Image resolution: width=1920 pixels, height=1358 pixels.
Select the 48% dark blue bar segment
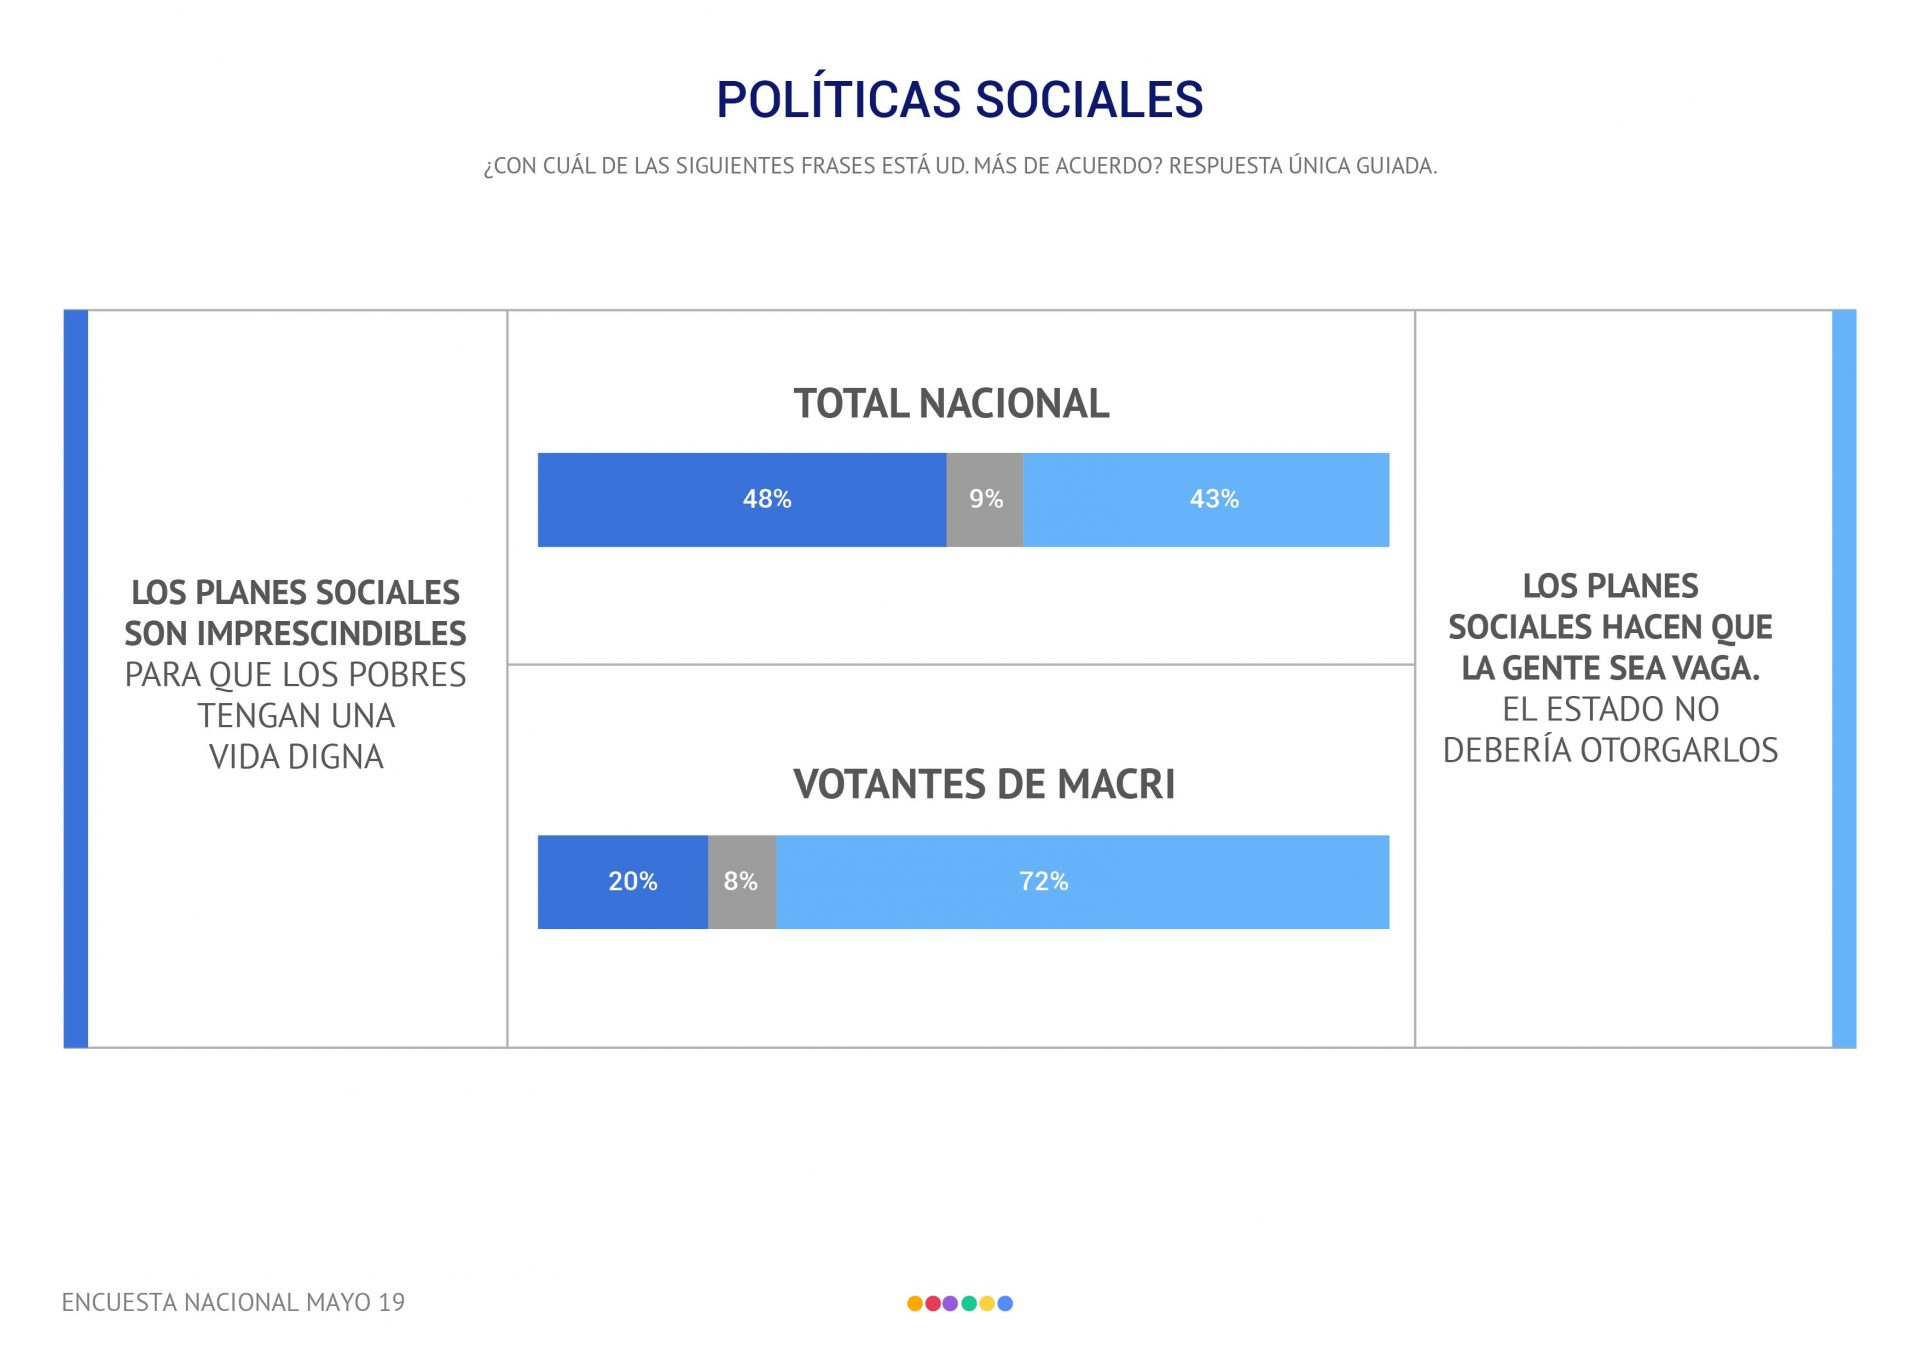pyautogui.click(x=742, y=500)
